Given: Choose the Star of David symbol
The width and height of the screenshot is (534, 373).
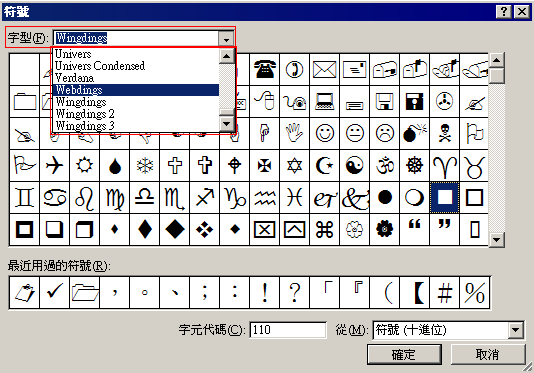Looking at the screenshot, I should (x=294, y=166).
